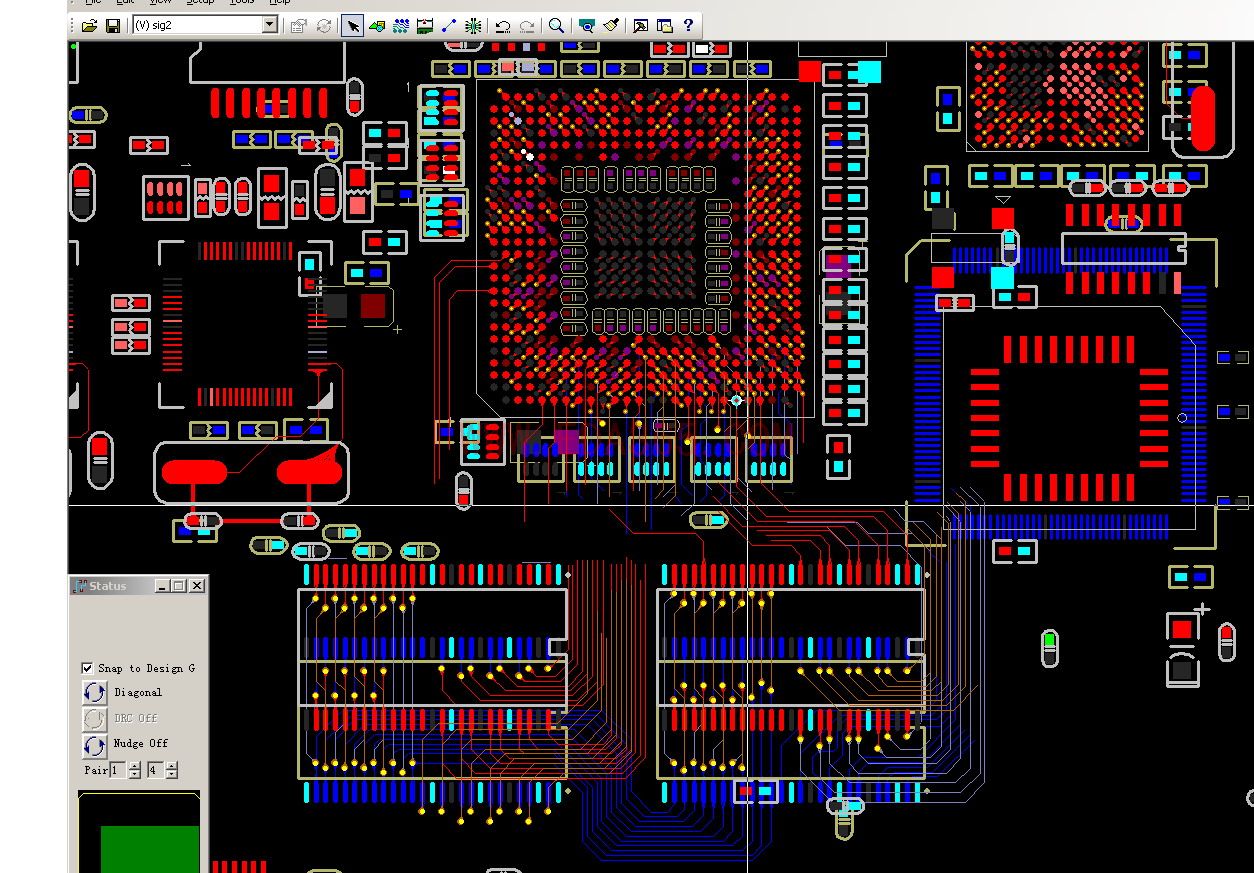Click the green-padded component on the board

(1049, 647)
